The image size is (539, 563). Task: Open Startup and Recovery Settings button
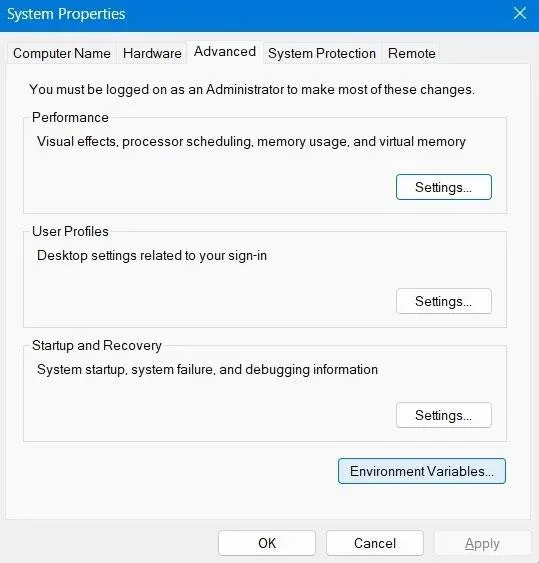[443, 415]
